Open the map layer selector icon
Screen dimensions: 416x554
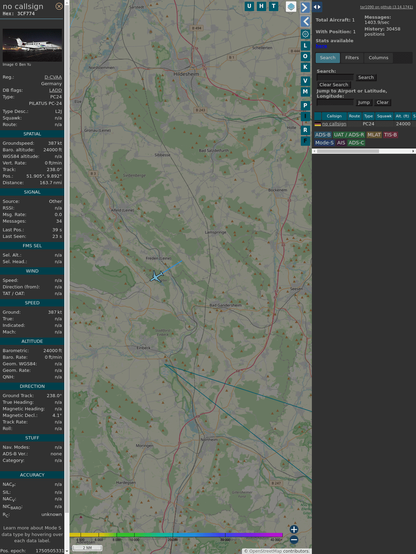click(291, 7)
